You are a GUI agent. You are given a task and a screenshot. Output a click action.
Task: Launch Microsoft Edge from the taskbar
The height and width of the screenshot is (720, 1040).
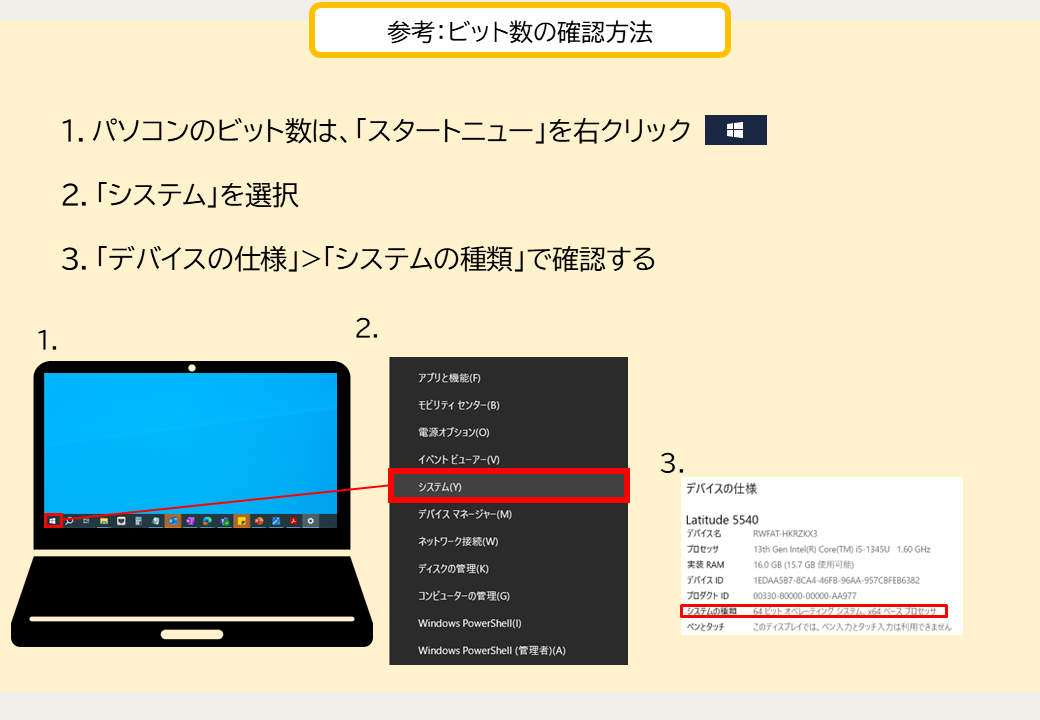207,521
